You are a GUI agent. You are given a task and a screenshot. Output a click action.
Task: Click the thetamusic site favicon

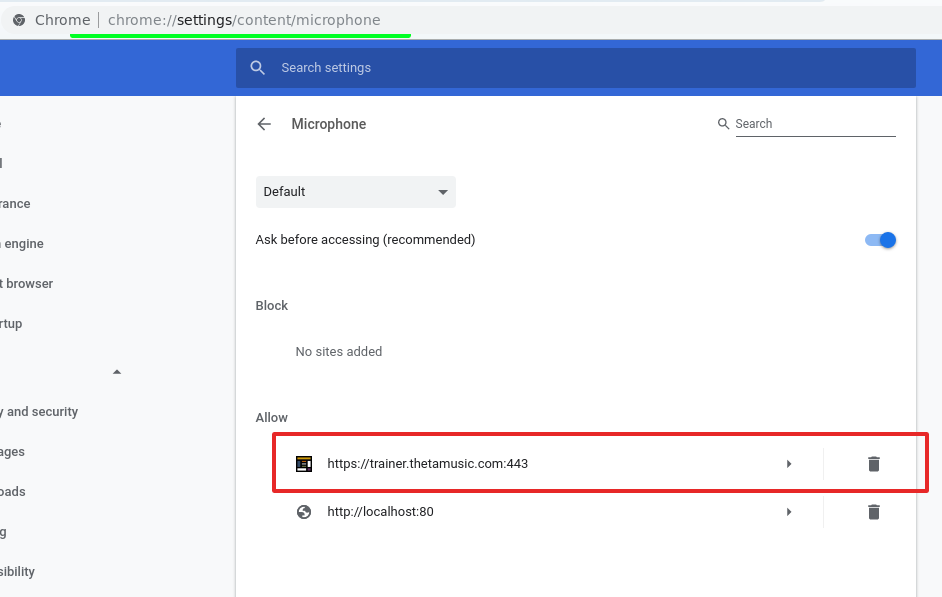coord(304,464)
